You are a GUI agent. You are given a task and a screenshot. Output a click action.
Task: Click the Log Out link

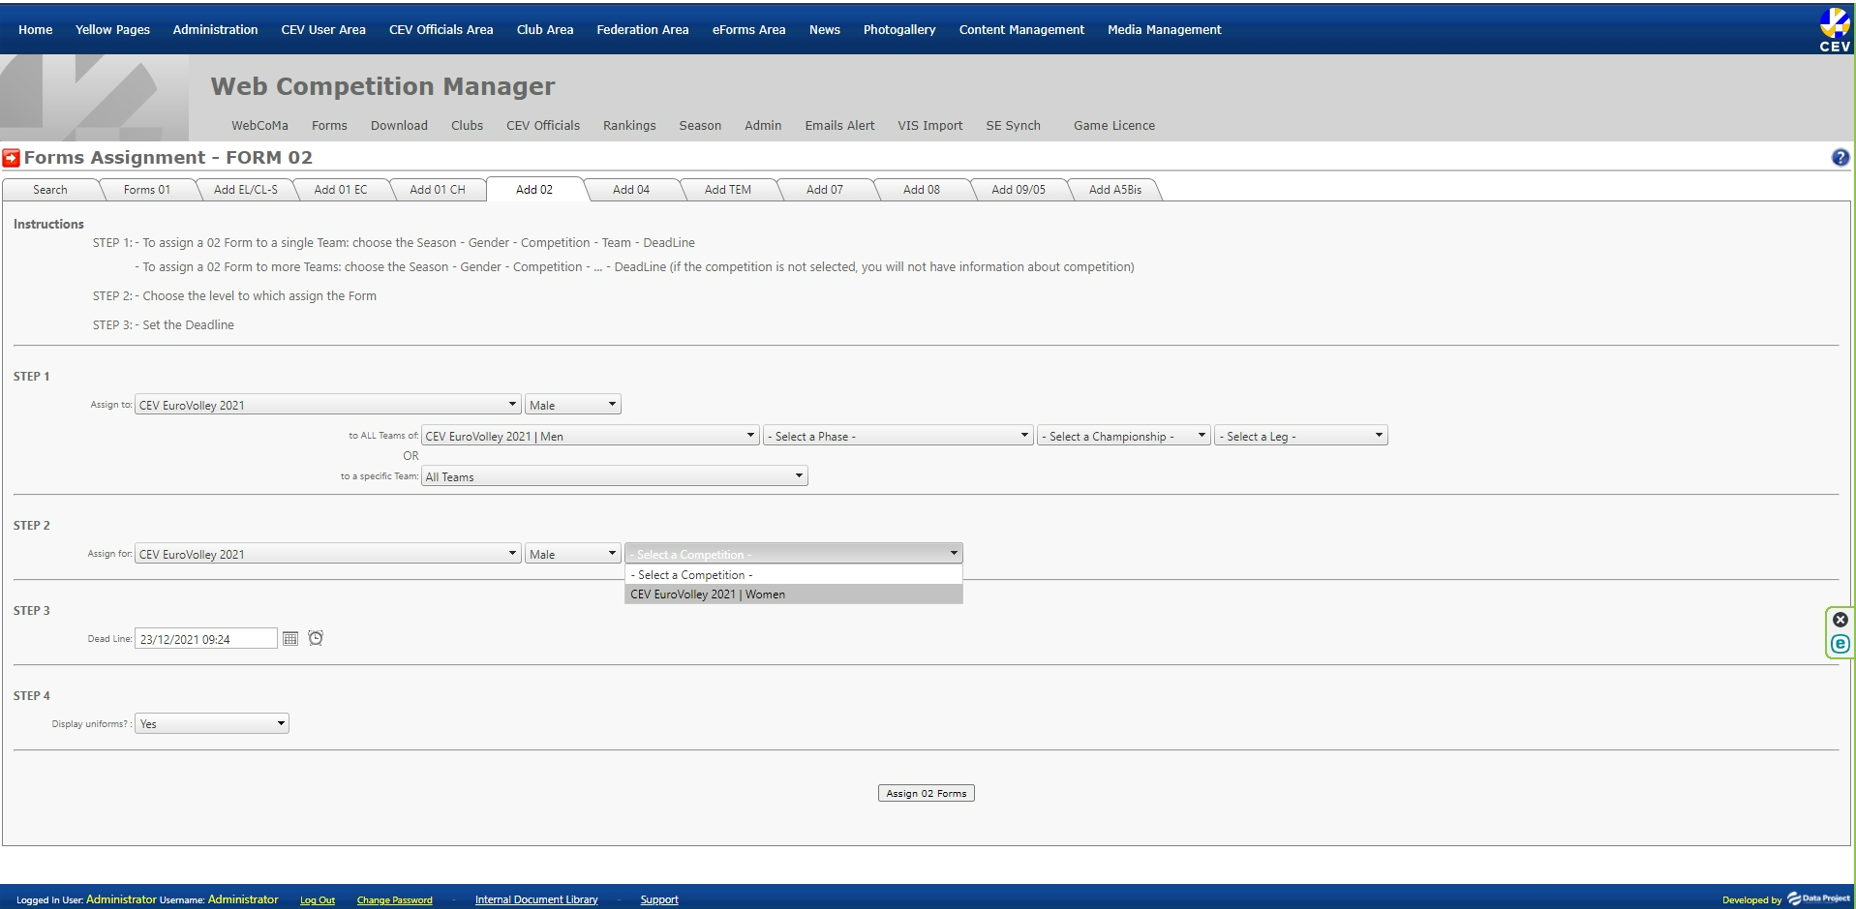317,900
